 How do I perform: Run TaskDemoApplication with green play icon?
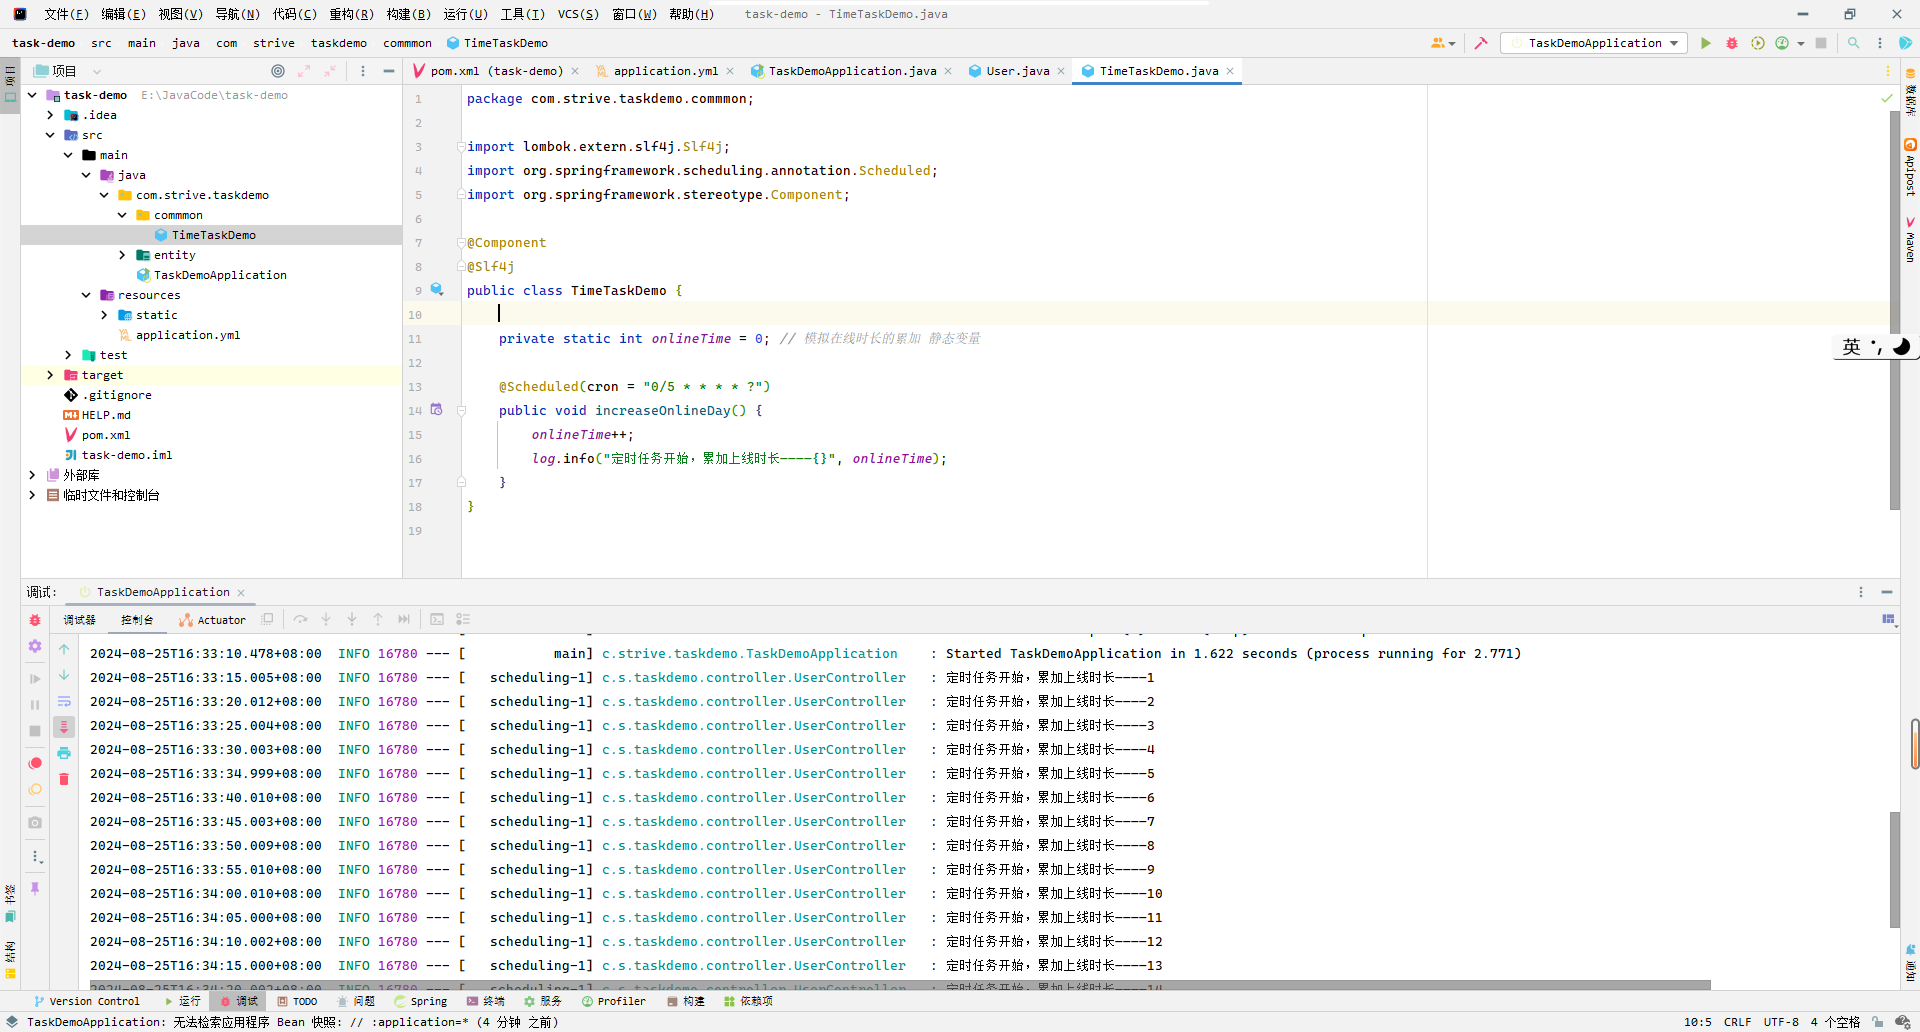point(1706,43)
